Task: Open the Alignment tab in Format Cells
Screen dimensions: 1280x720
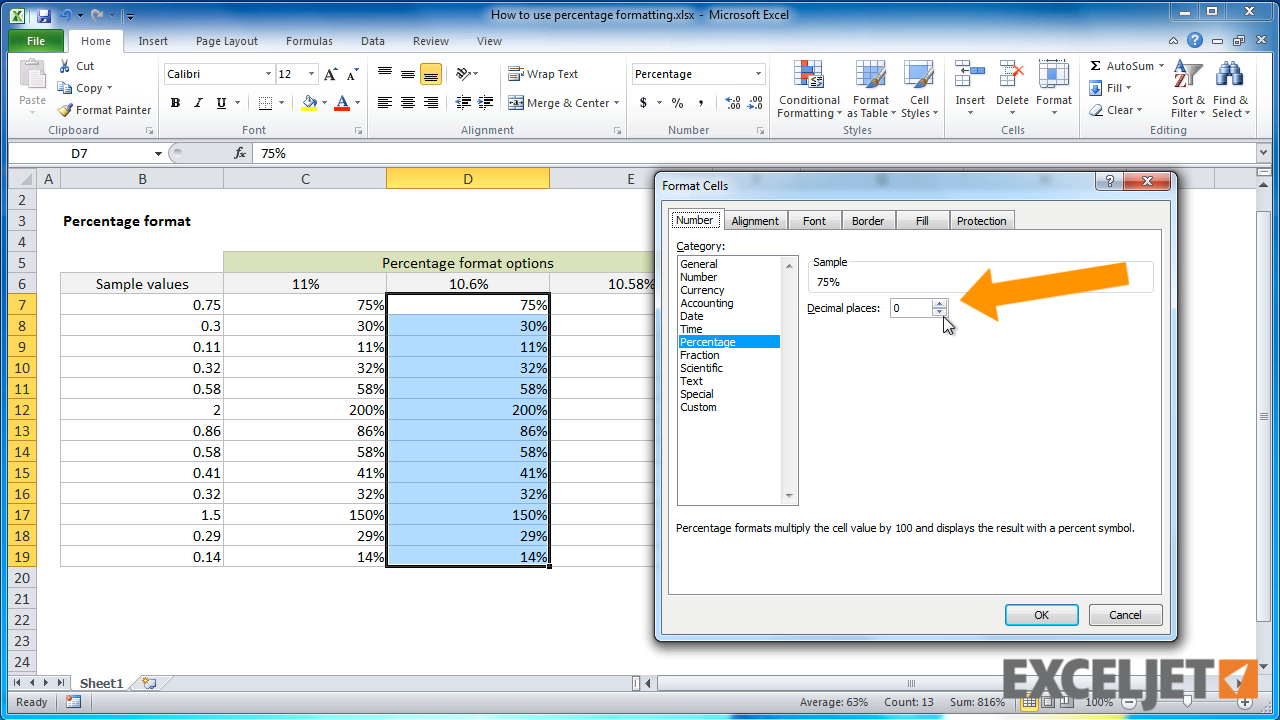Action: click(755, 220)
